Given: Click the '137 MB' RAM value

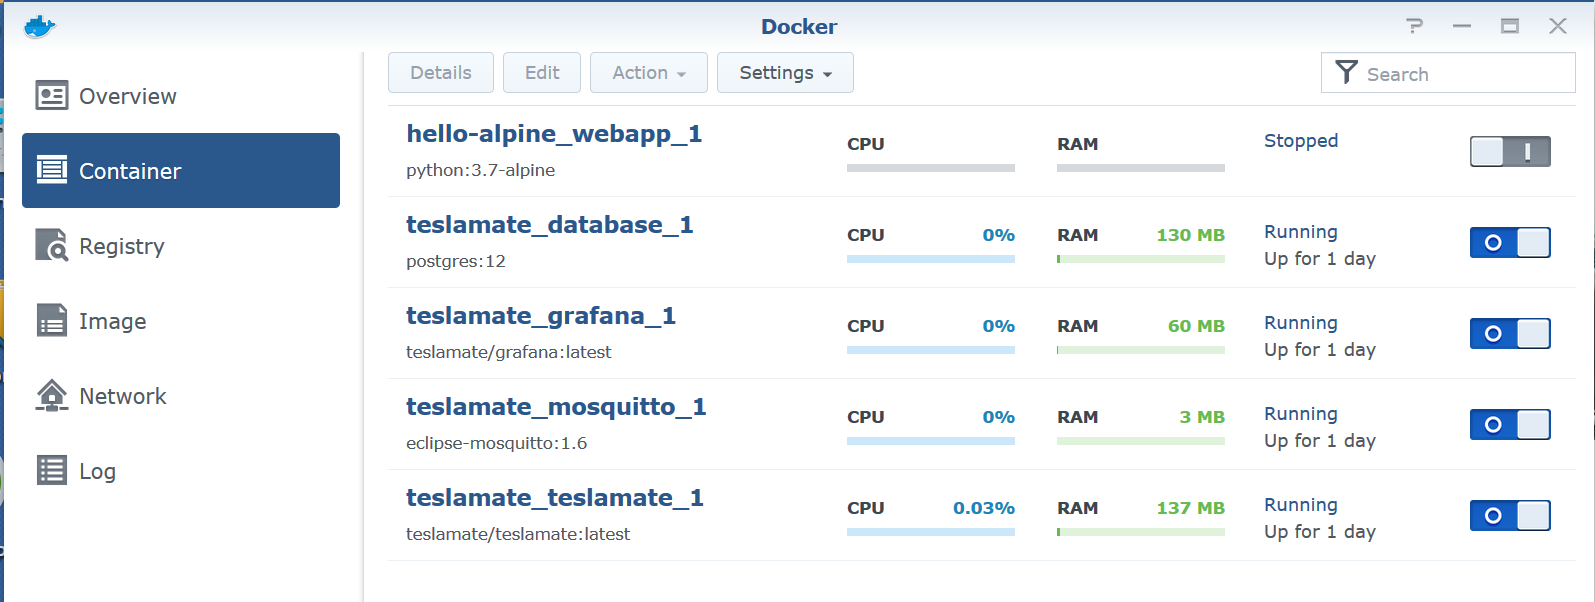Looking at the screenshot, I should tap(1191, 508).
